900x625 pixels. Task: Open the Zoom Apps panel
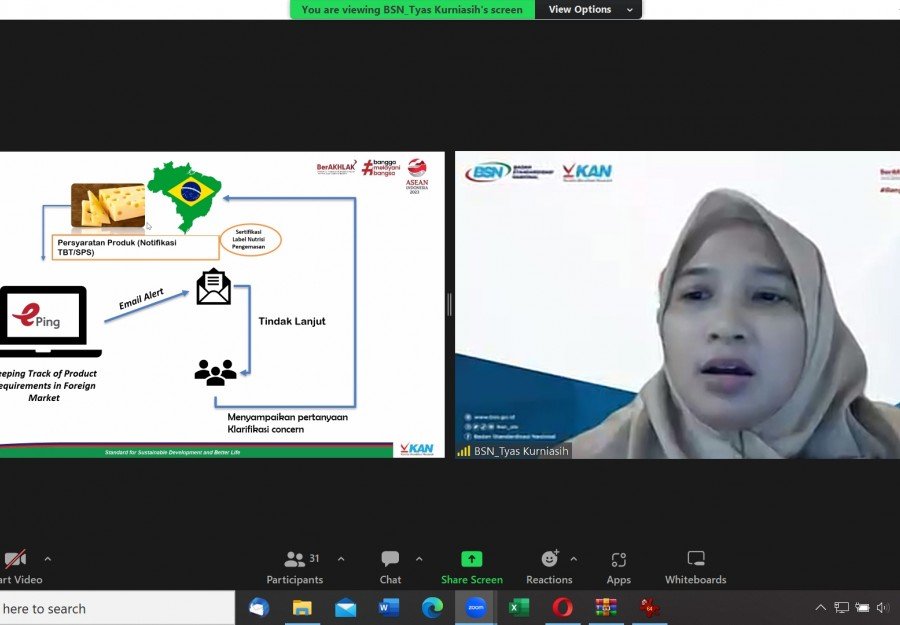[618, 567]
